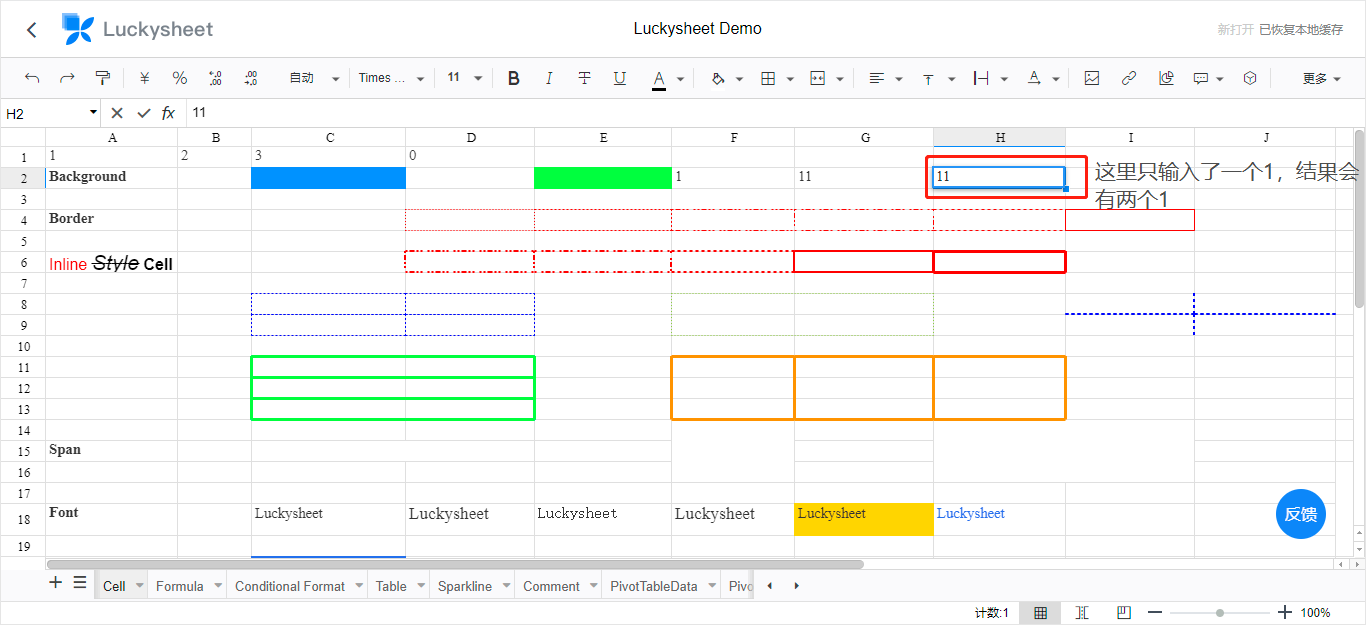
Task: Select normal grid view in status bar
Action: [1040, 613]
